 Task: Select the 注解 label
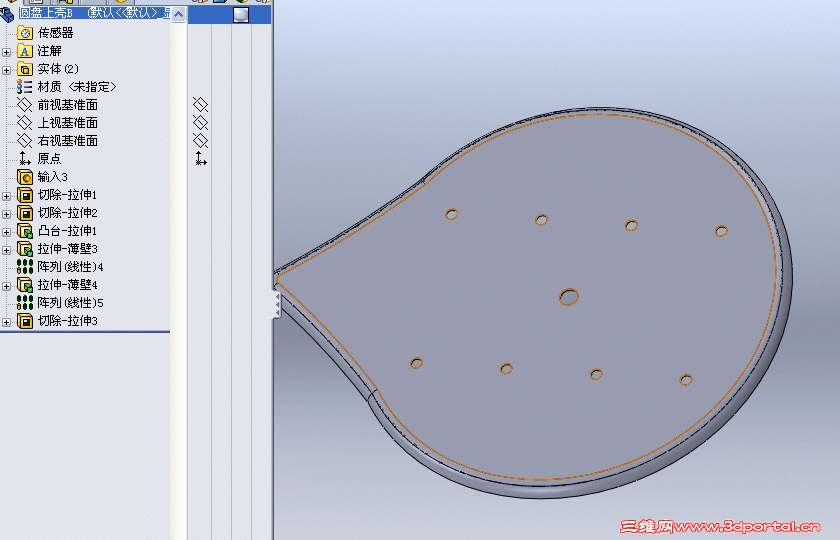point(49,51)
